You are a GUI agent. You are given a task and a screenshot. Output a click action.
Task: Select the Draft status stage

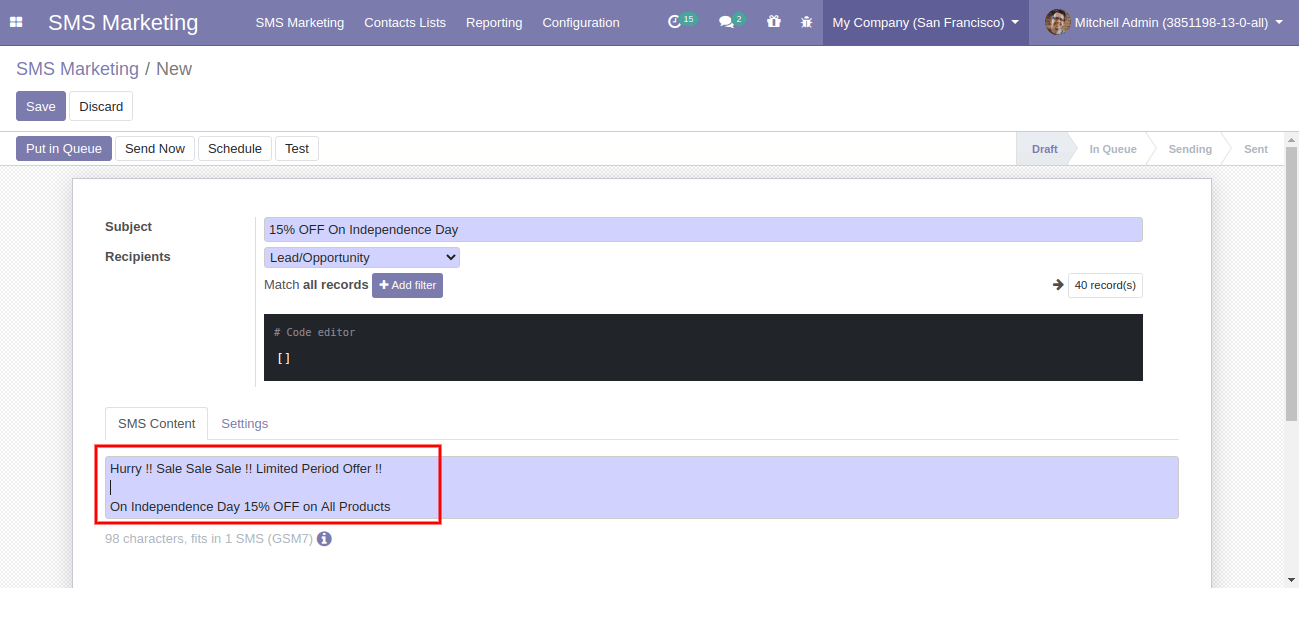click(1044, 149)
